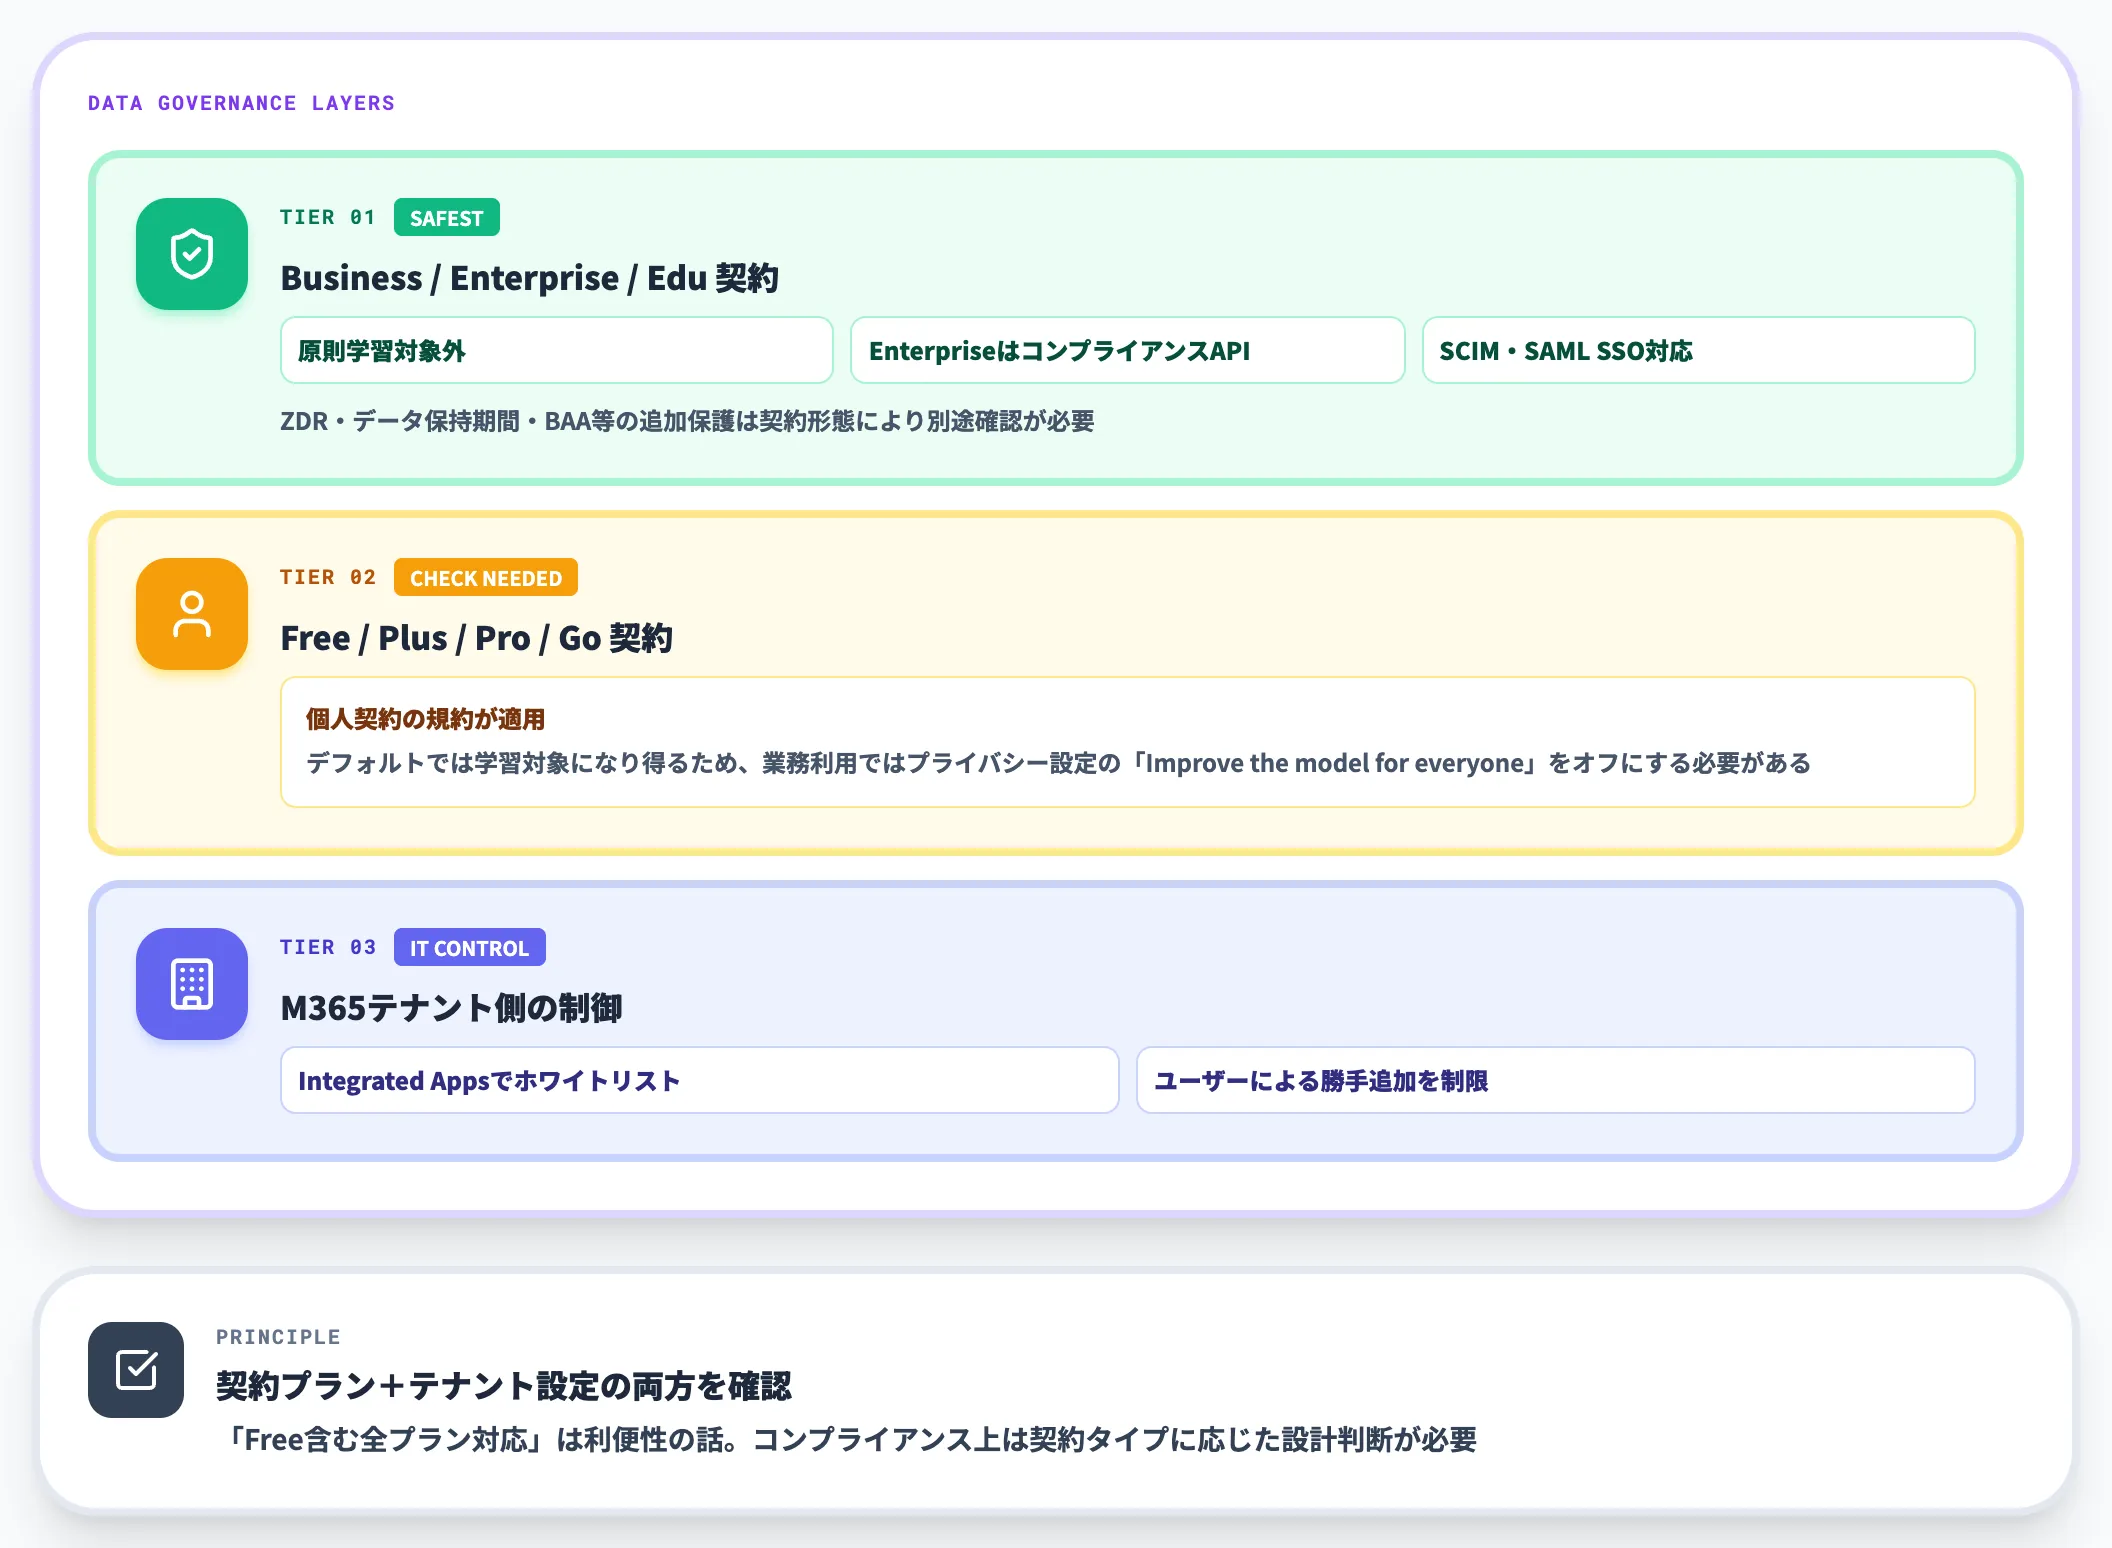This screenshot has height=1548, width=2112.
Task: Click the TIER 01 label
Action: tap(328, 218)
